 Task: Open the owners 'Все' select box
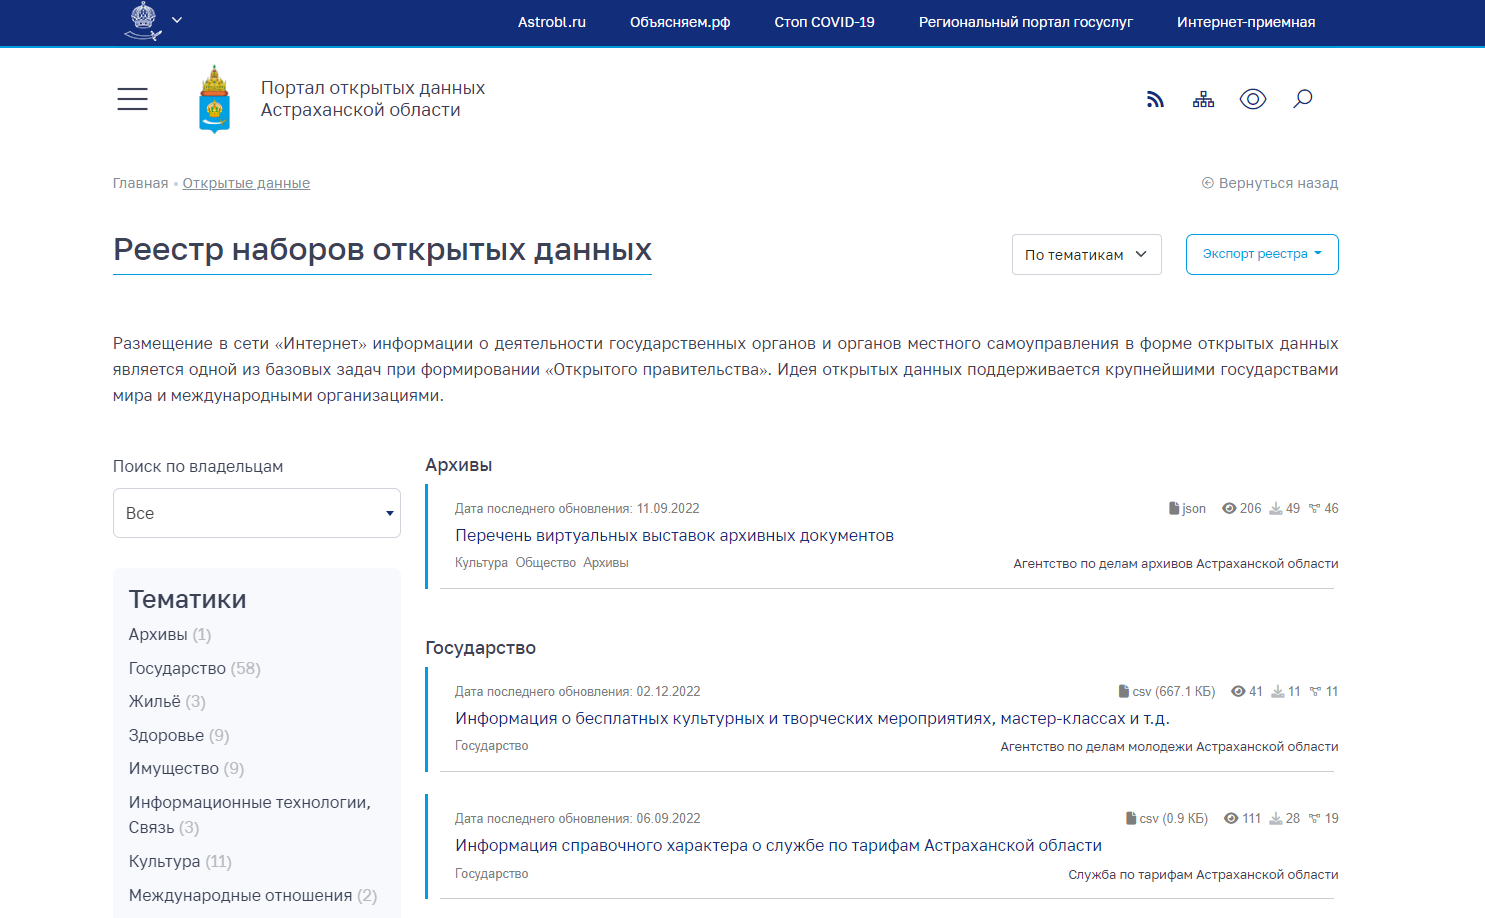257,513
